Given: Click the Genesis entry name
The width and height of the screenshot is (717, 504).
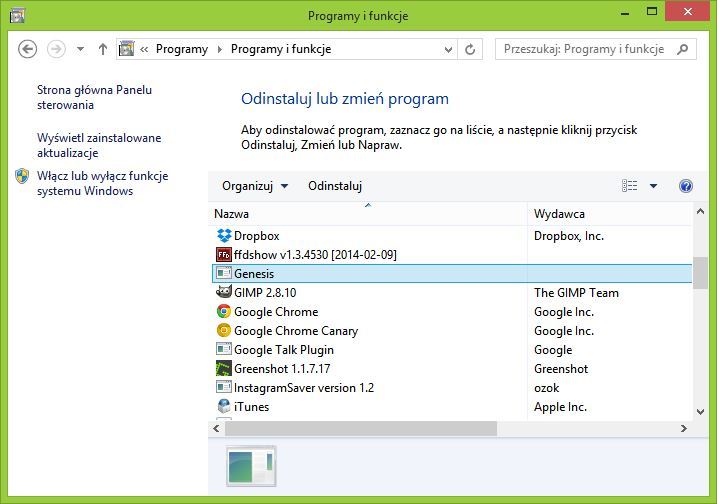Looking at the screenshot, I should click(254, 273).
